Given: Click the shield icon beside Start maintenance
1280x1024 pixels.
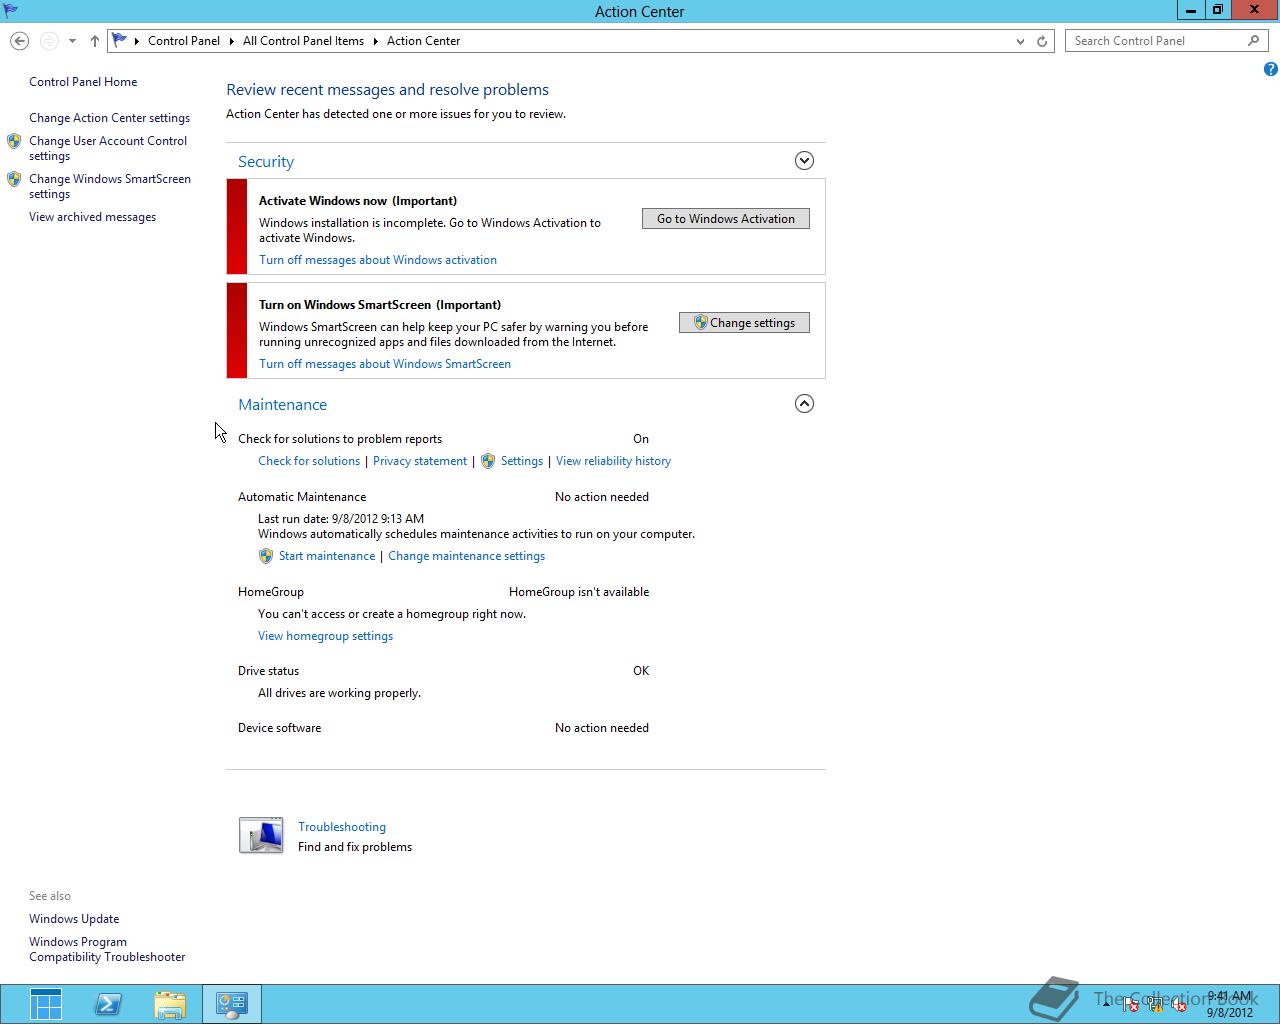Looking at the screenshot, I should click(x=265, y=556).
